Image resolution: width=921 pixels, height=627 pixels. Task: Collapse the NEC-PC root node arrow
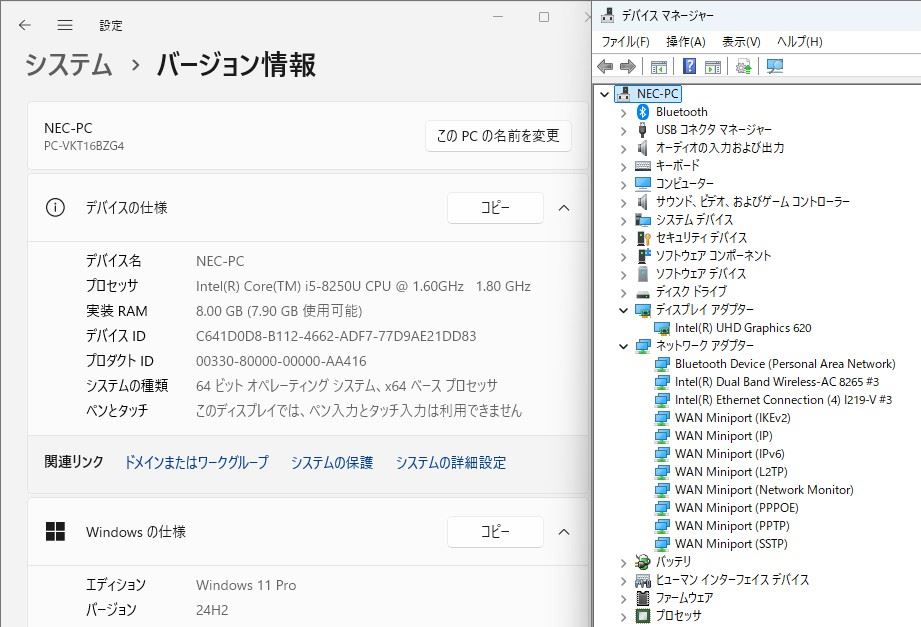point(604,94)
